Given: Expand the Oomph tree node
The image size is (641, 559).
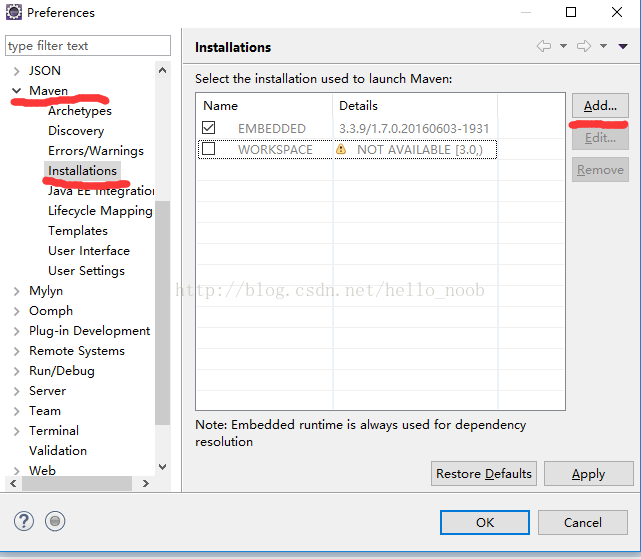Looking at the screenshot, I should point(16,311).
